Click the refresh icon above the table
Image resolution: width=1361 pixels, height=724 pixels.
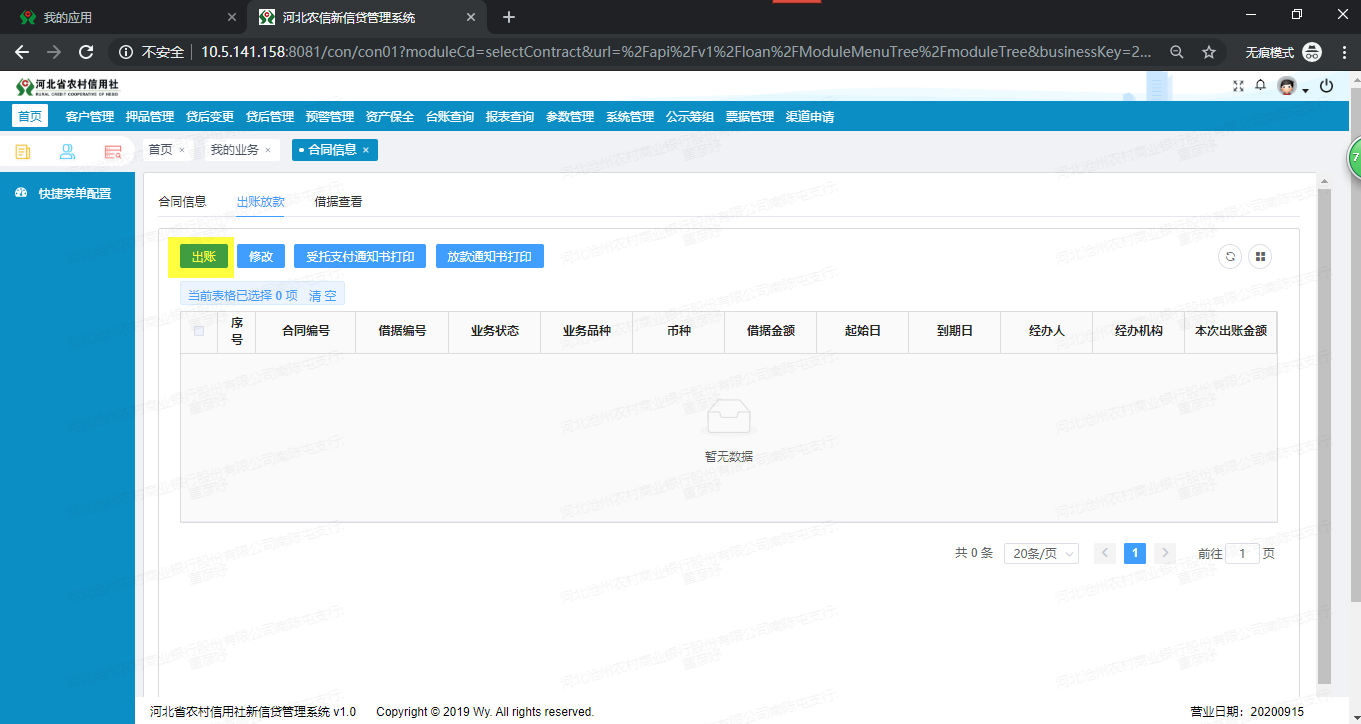click(x=1230, y=256)
